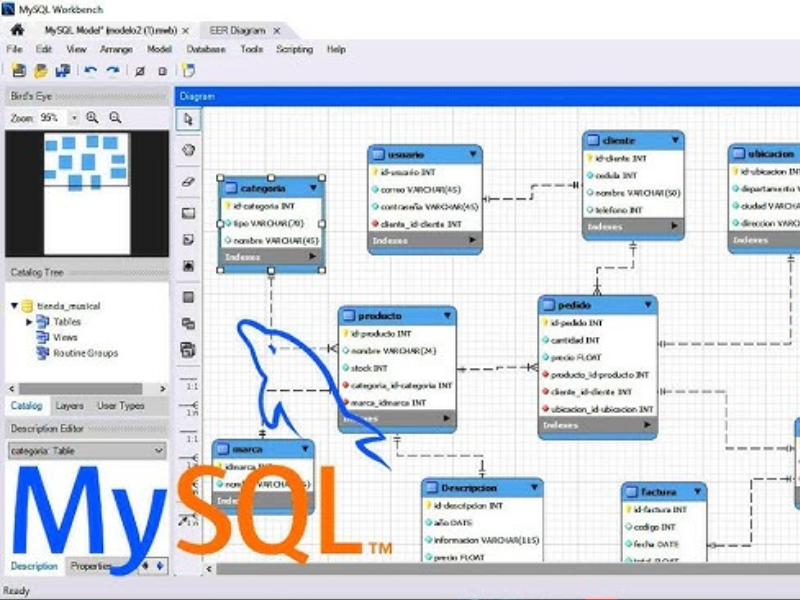Click the usuario table icon in header
Image resolution: width=800 pixels, height=600 pixels.
pyautogui.click(x=378, y=154)
